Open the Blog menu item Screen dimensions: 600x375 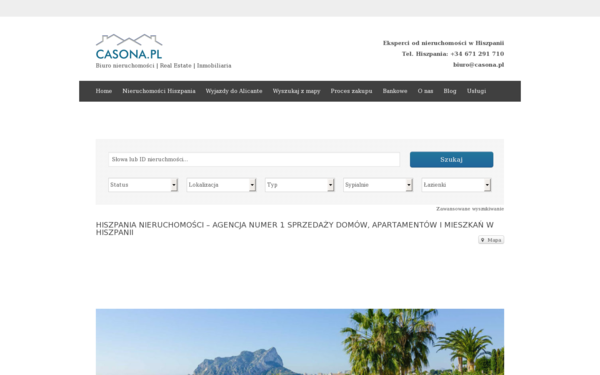[450, 91]
